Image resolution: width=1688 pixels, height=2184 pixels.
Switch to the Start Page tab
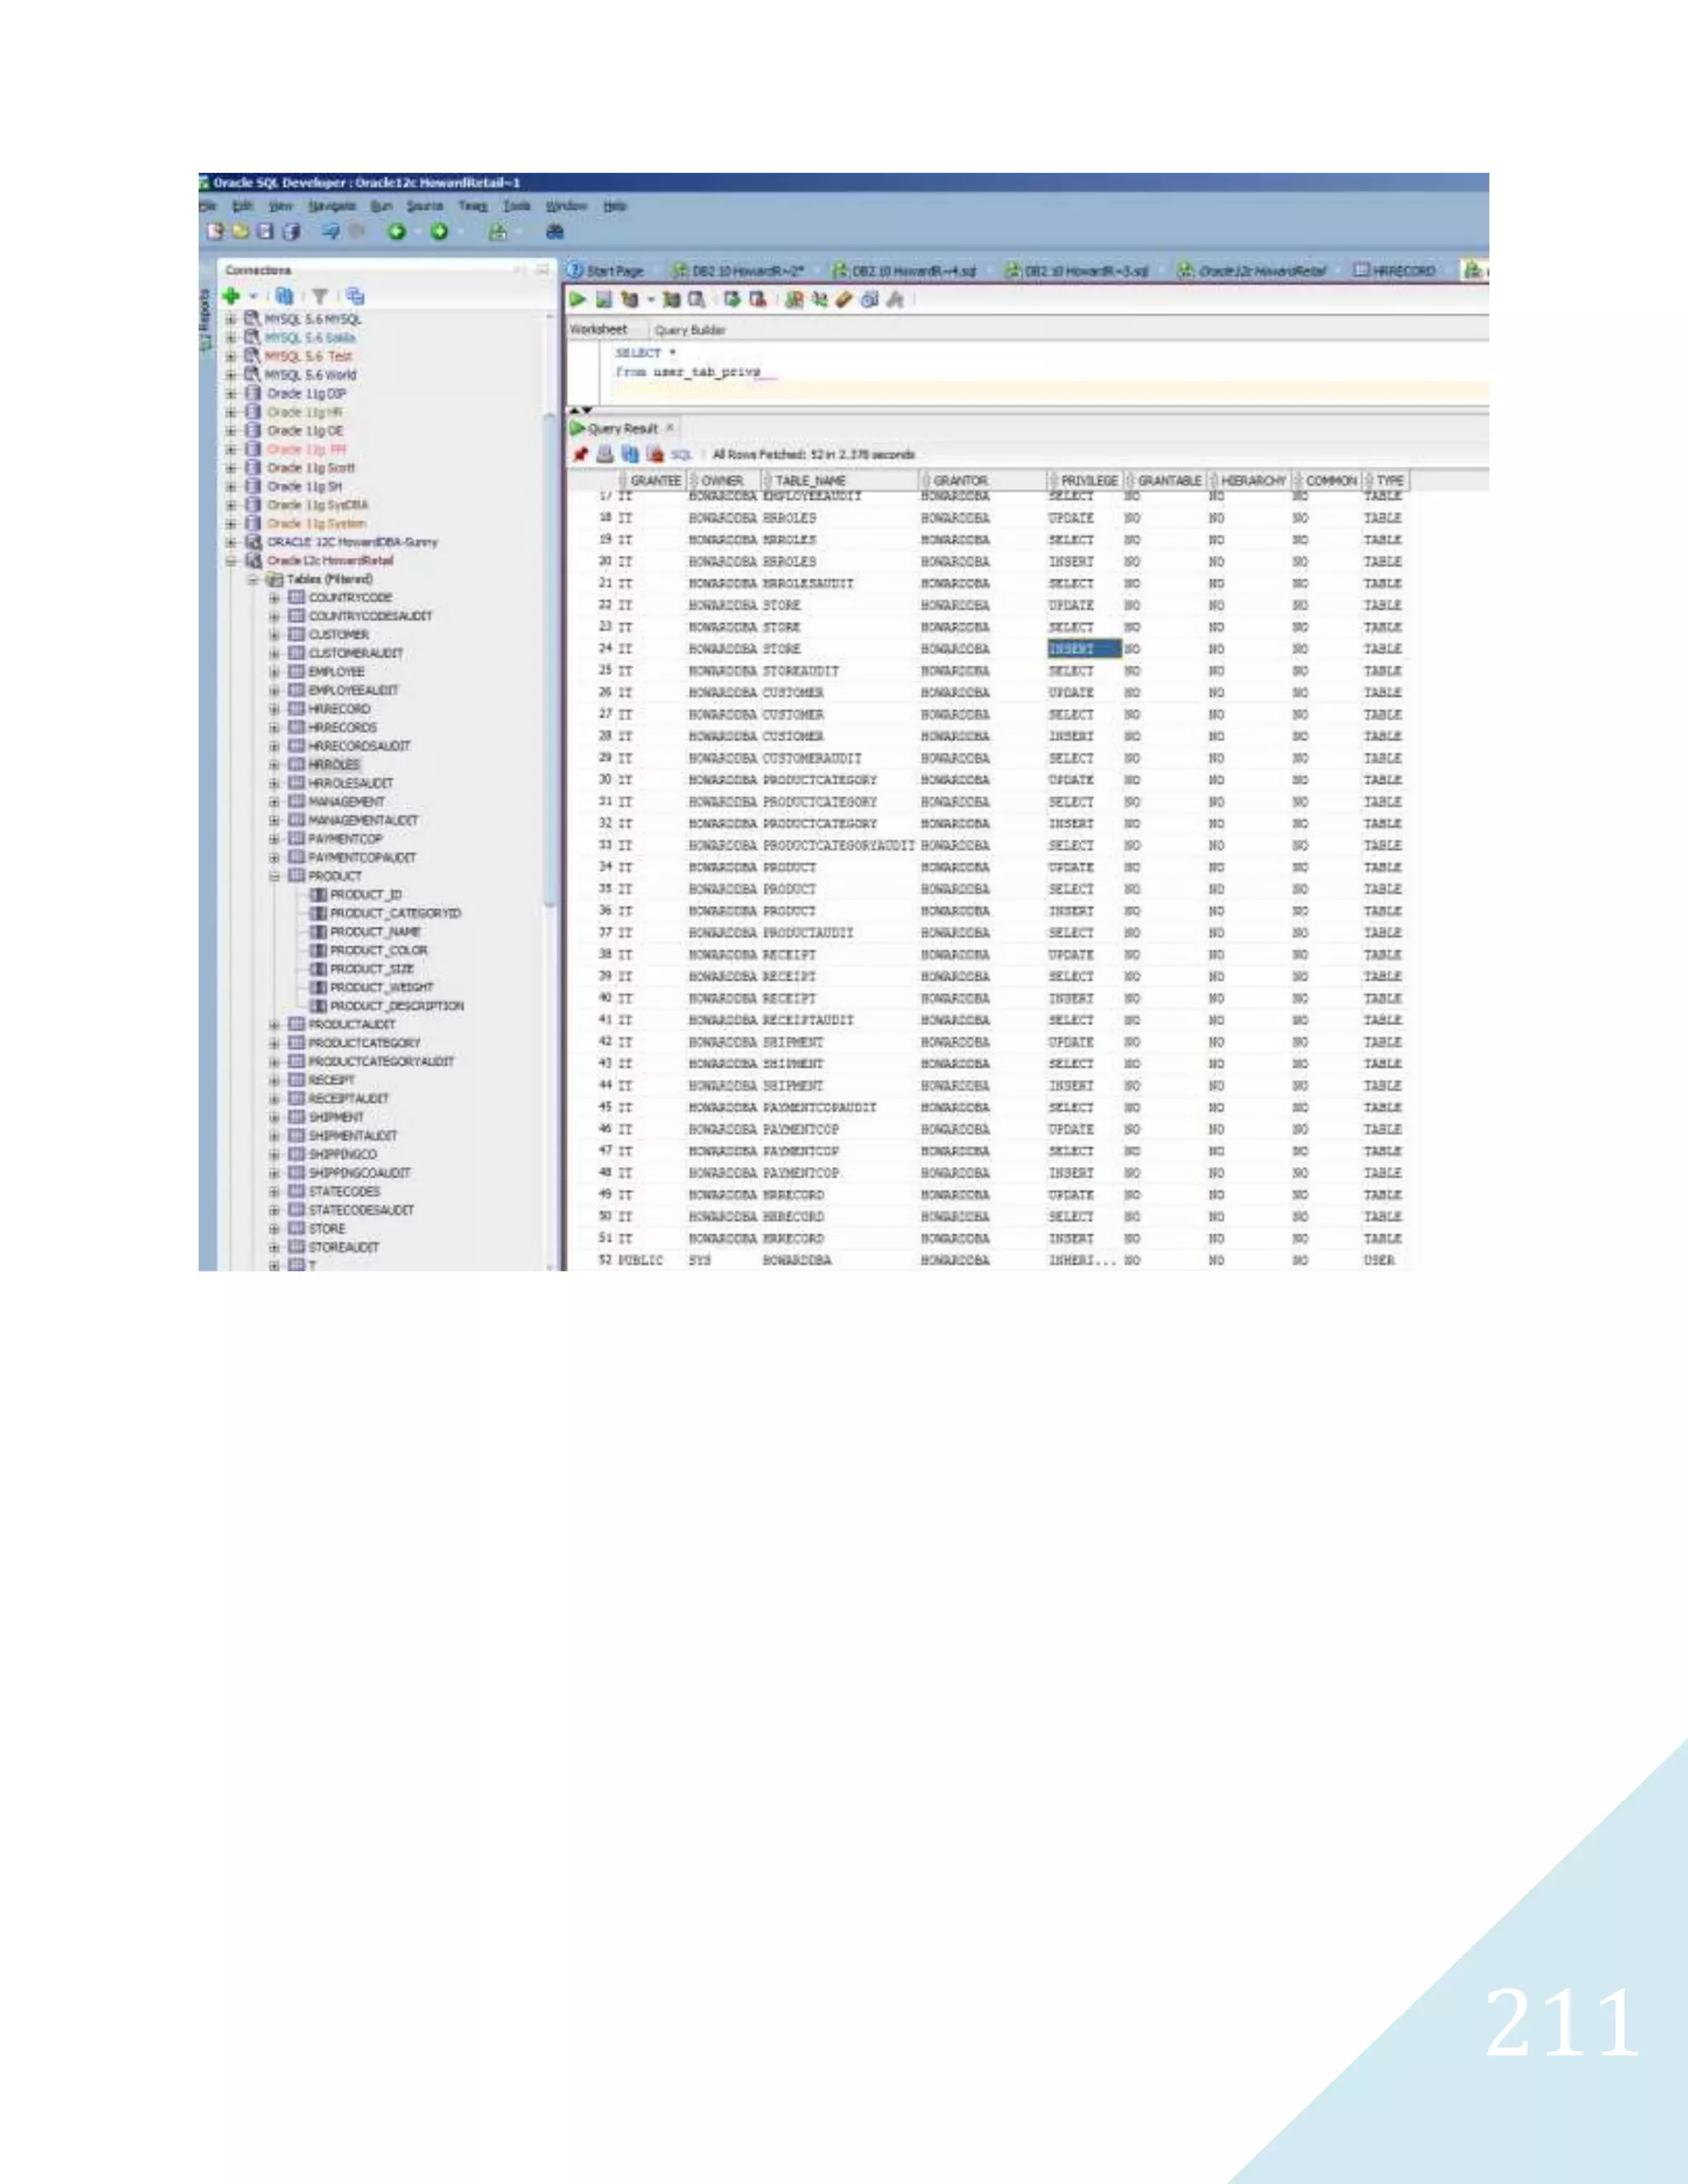(606, 271)
